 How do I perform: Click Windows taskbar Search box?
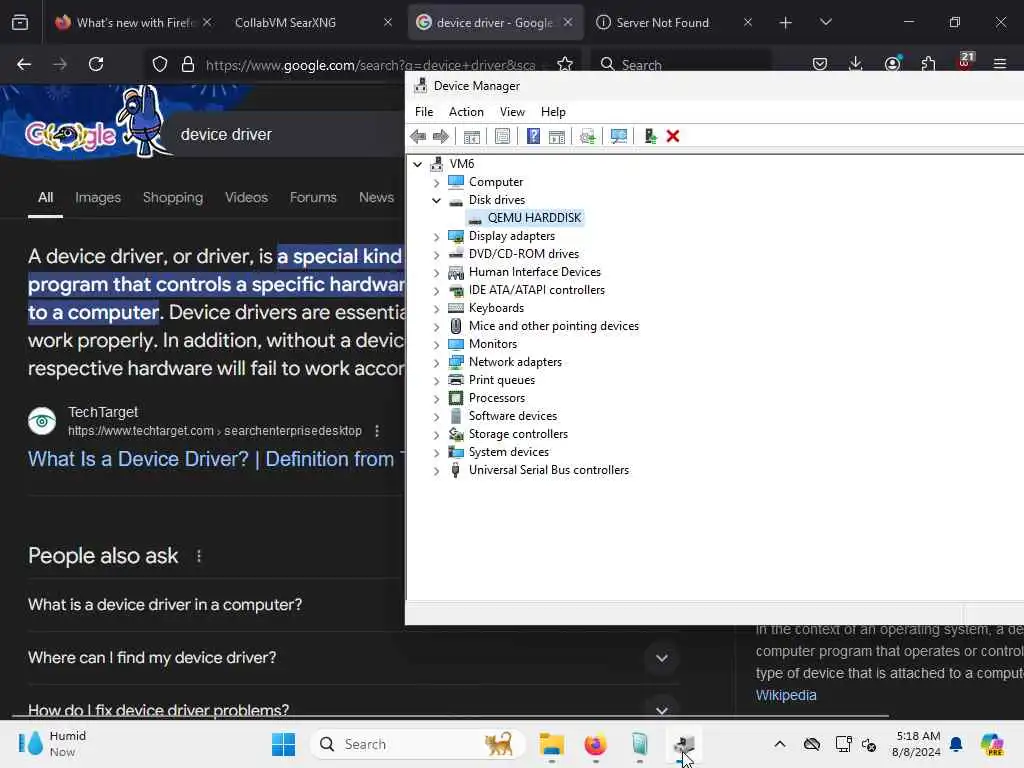tap(417, 744)
